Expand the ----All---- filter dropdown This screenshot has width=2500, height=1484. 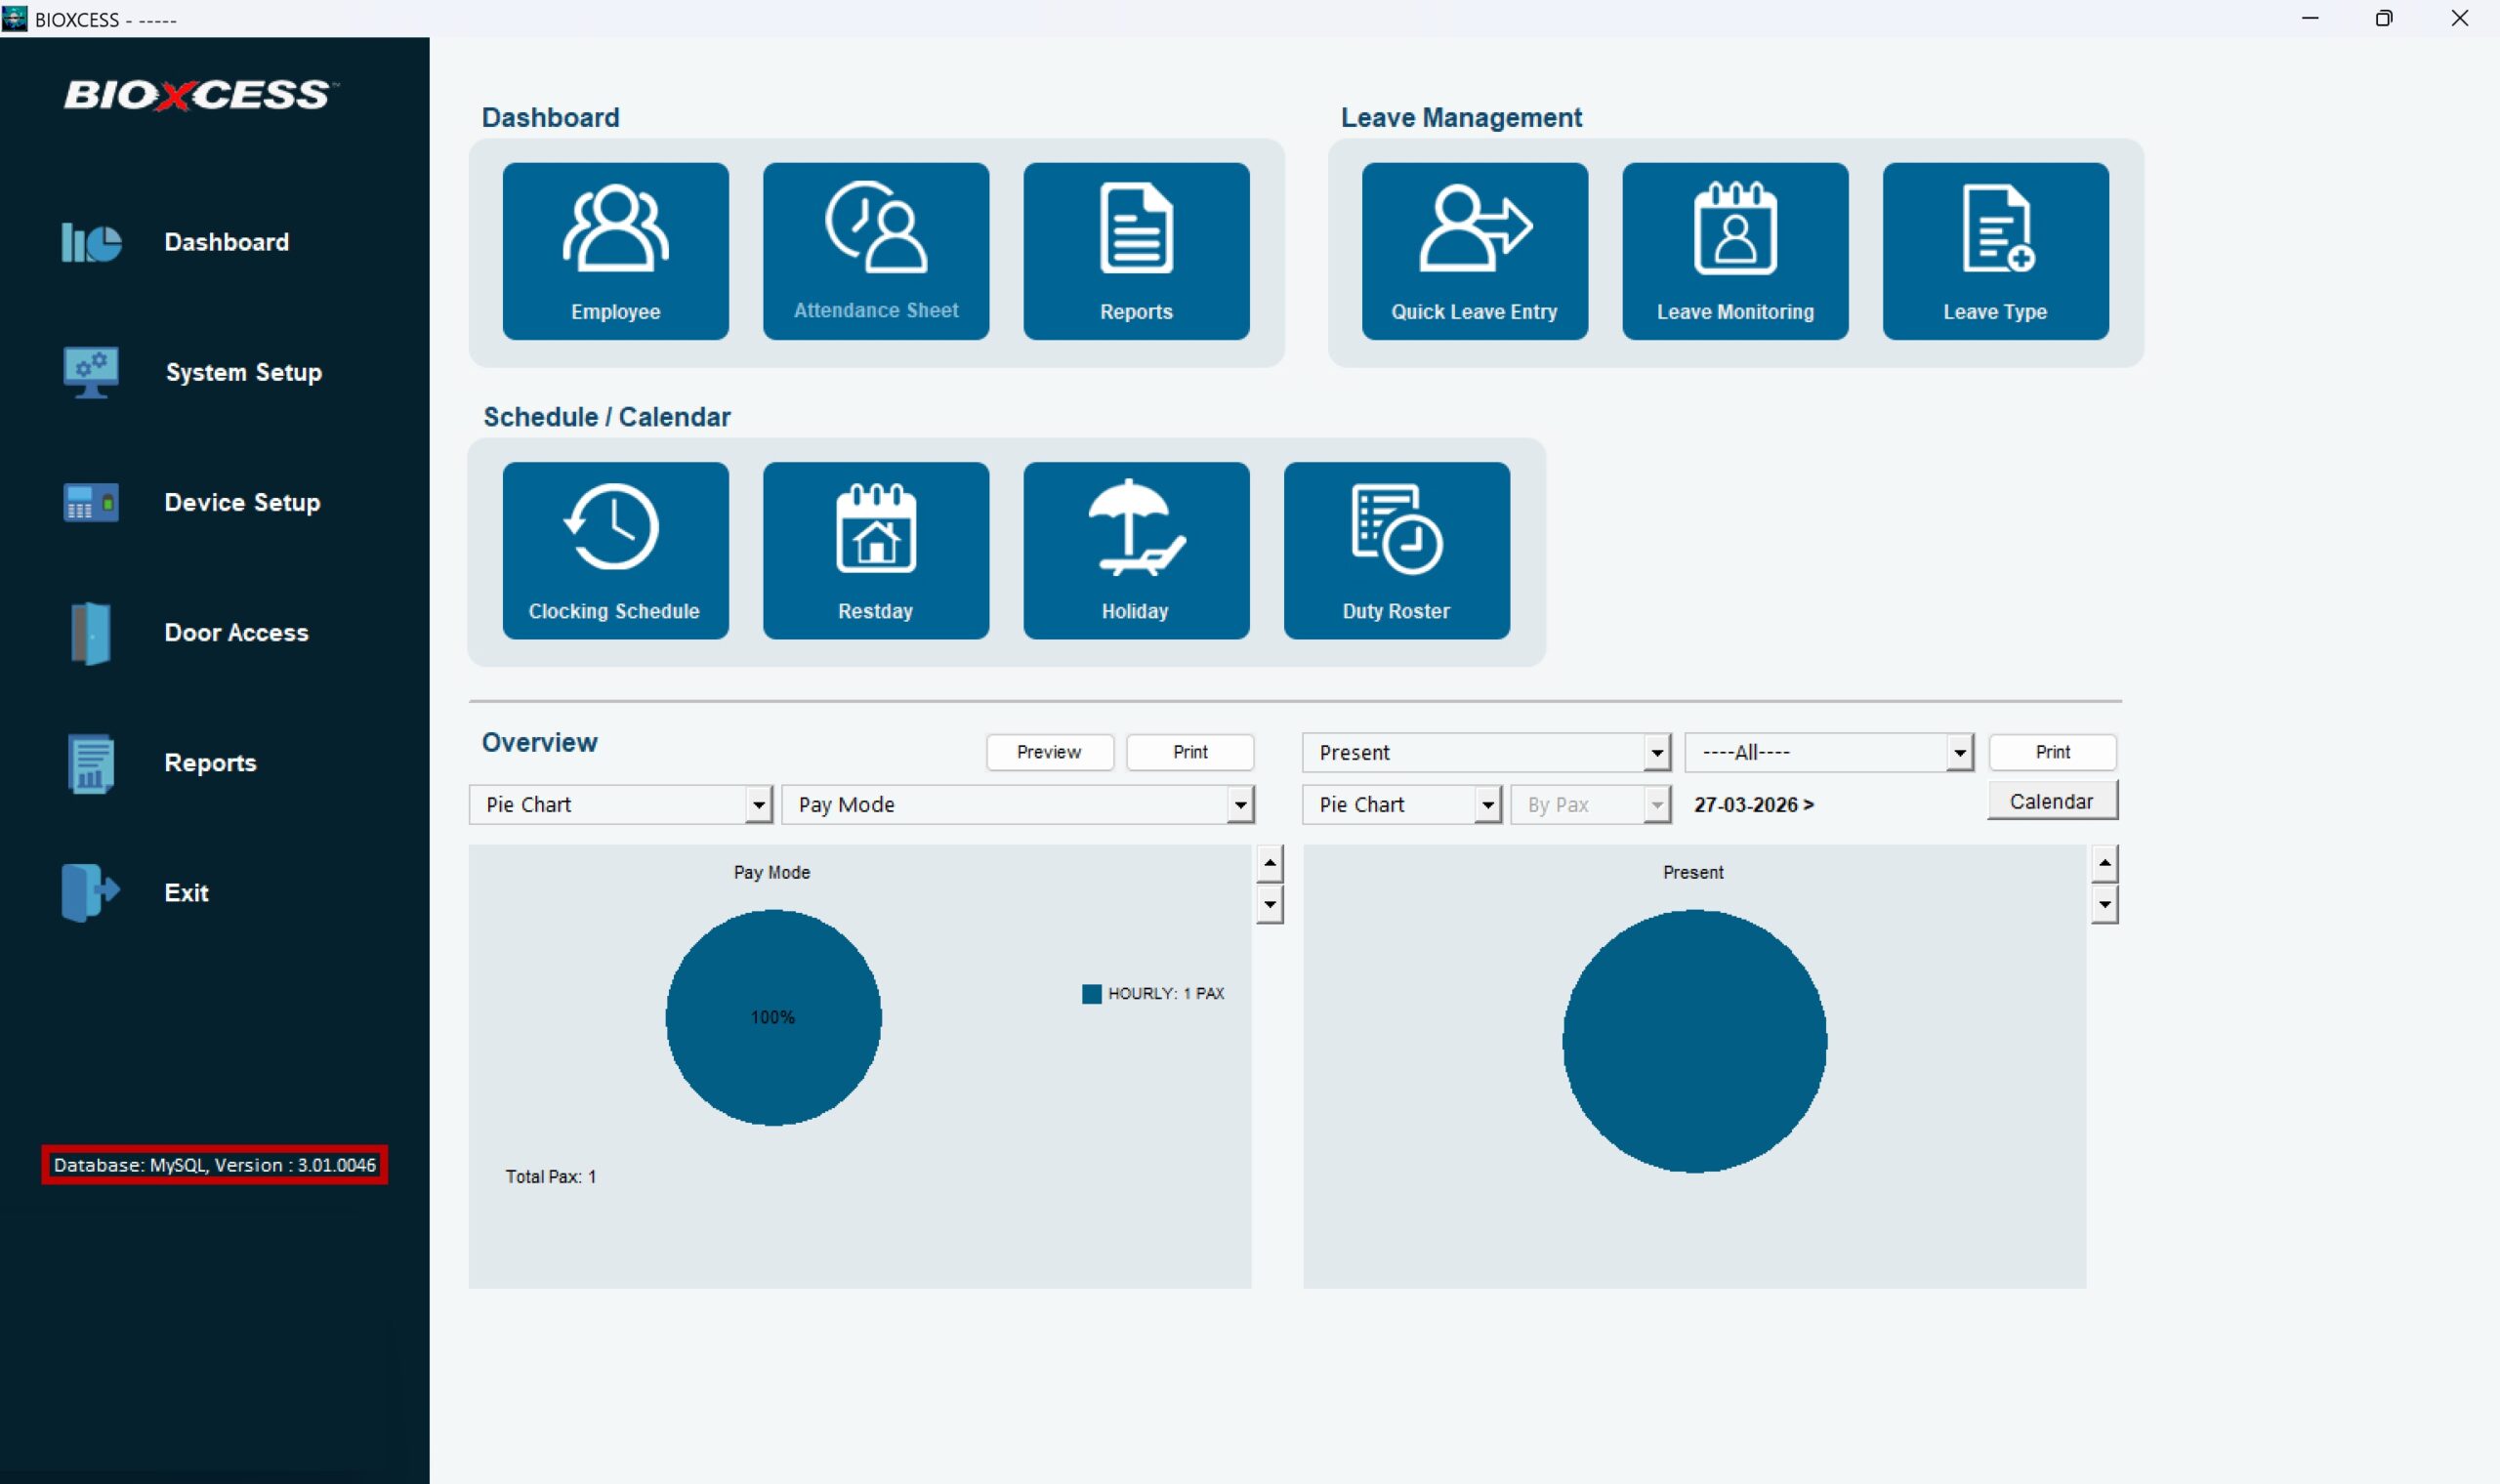point(1958,752)
